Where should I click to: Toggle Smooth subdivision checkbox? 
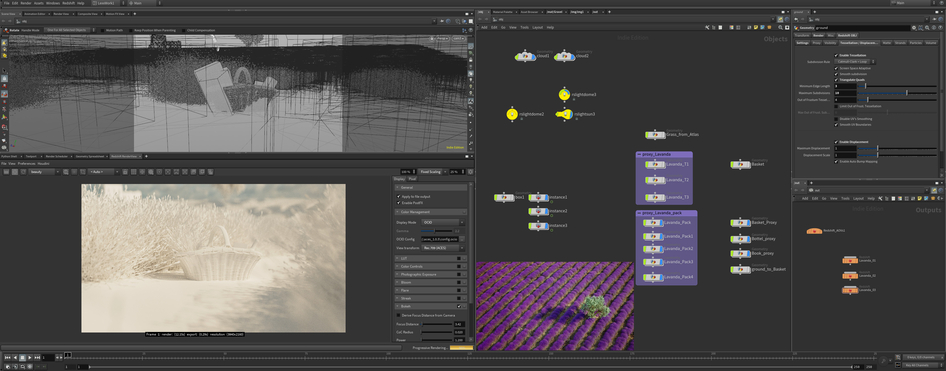click(836, 74)
